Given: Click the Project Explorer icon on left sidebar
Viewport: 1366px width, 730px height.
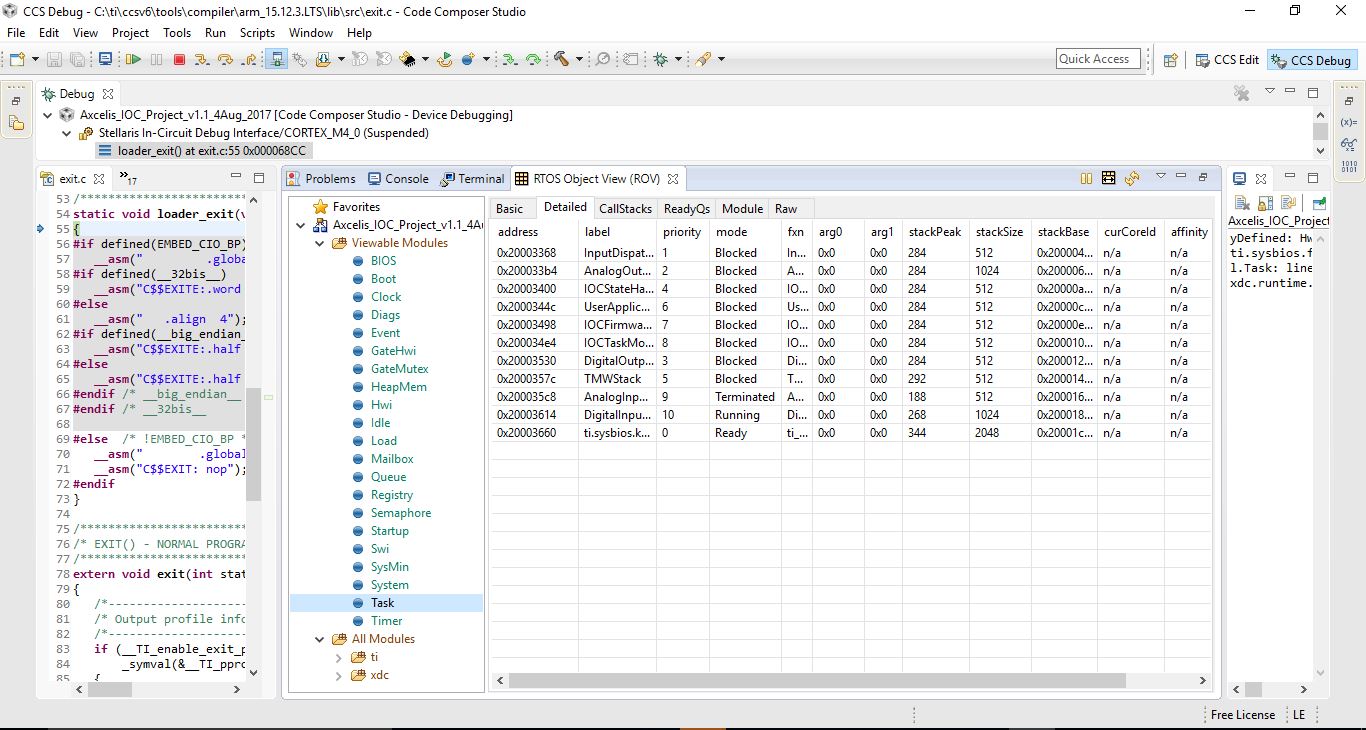Looking at the screenshot, I should [16, 123].
